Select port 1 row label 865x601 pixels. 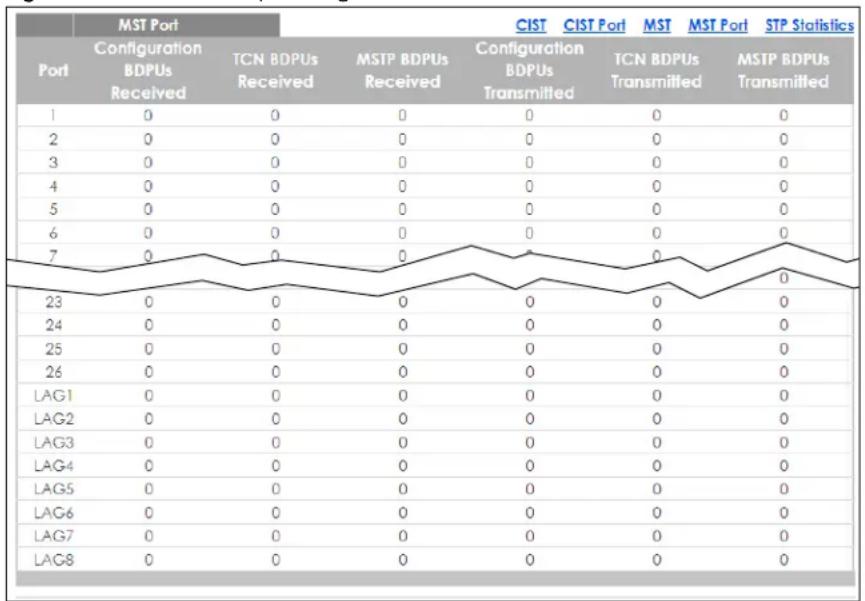tap(53, 115)
